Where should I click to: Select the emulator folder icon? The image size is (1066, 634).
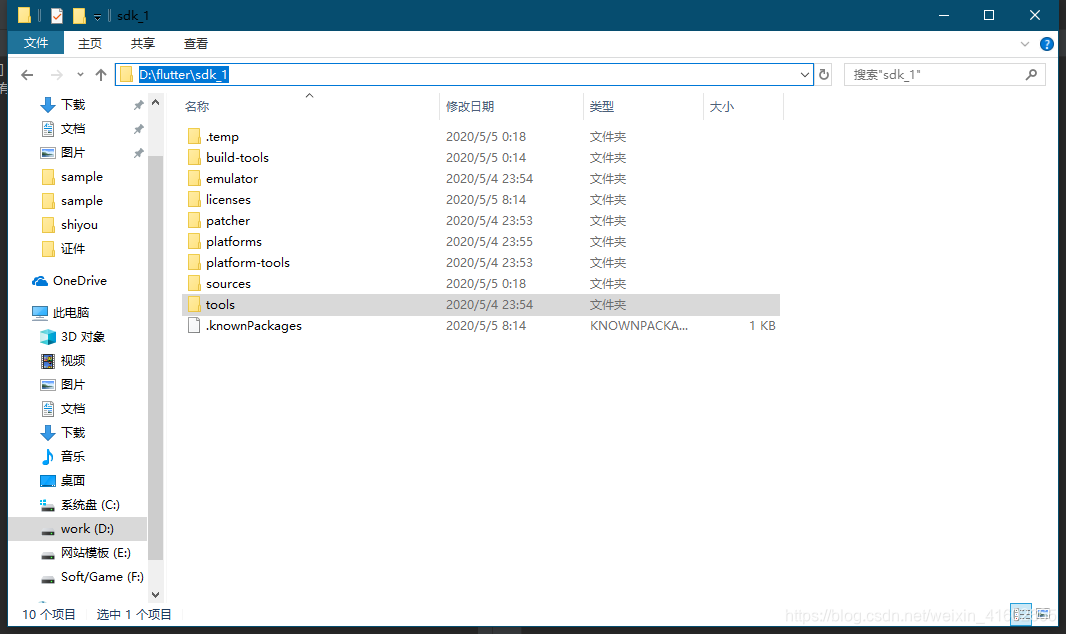(x=194, y=179)
